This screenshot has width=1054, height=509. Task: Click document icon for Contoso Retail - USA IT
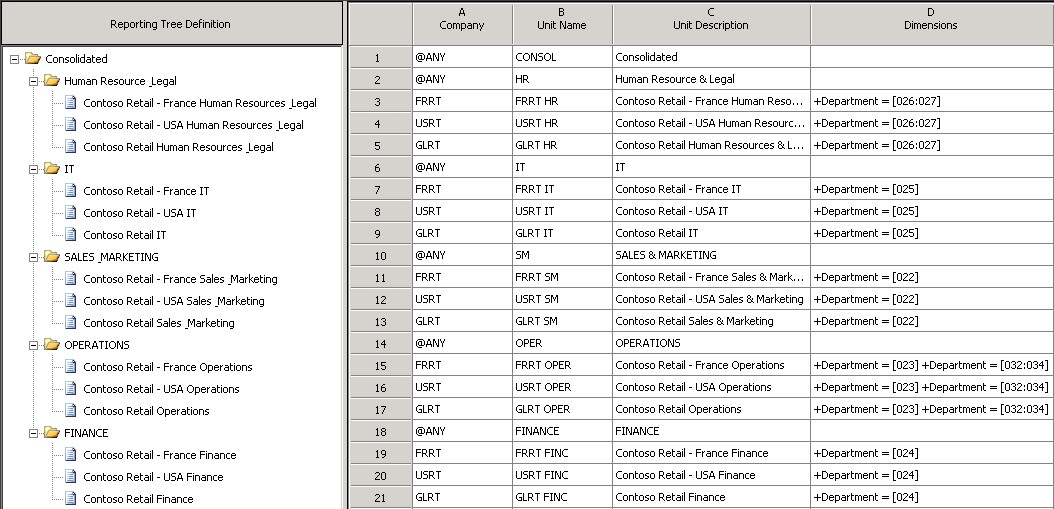tap(71, 212)
